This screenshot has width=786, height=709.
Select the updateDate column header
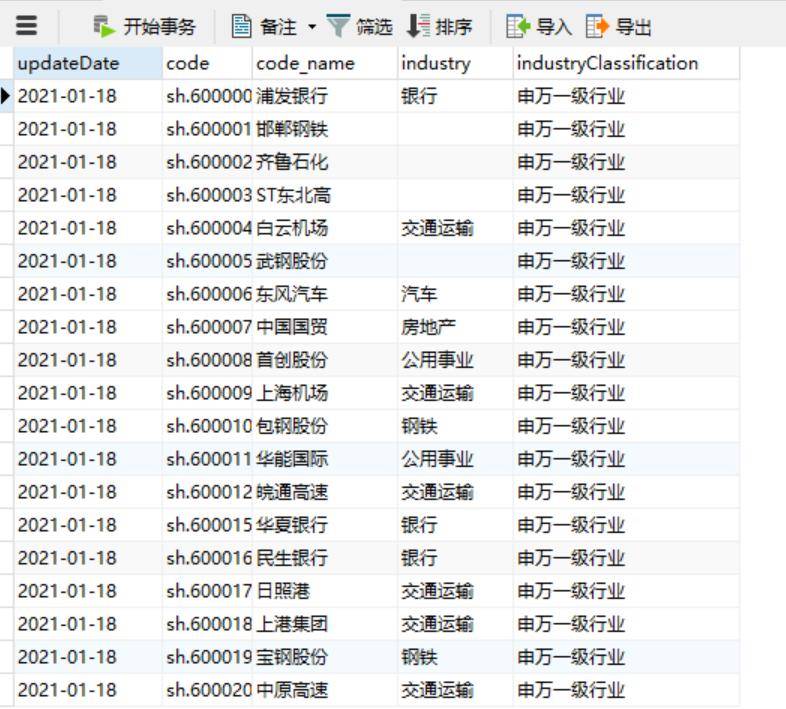point(88,63)
